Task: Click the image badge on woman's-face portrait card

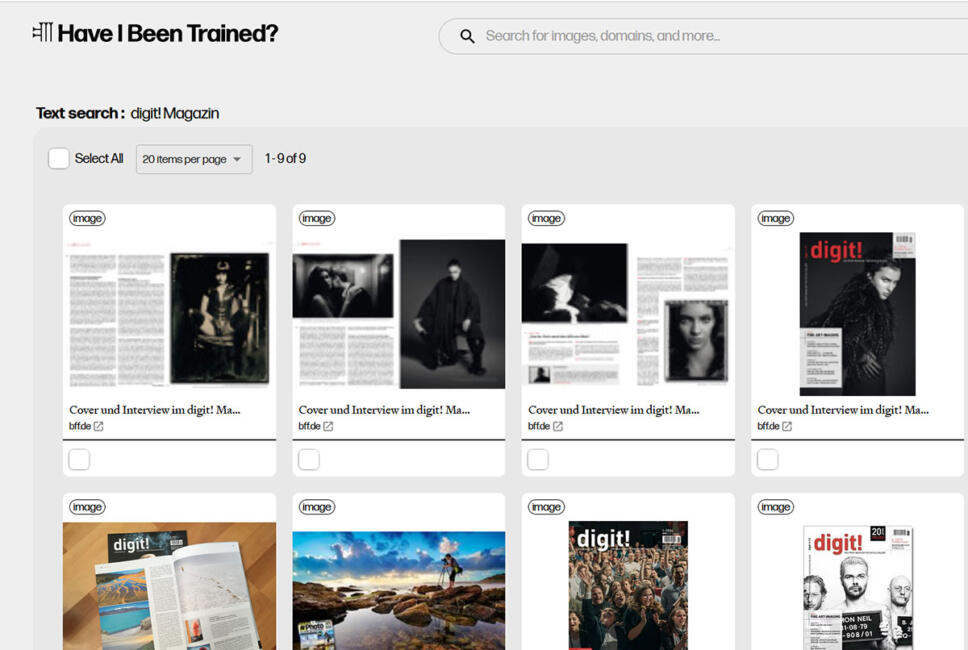Action: click(546, 219)
